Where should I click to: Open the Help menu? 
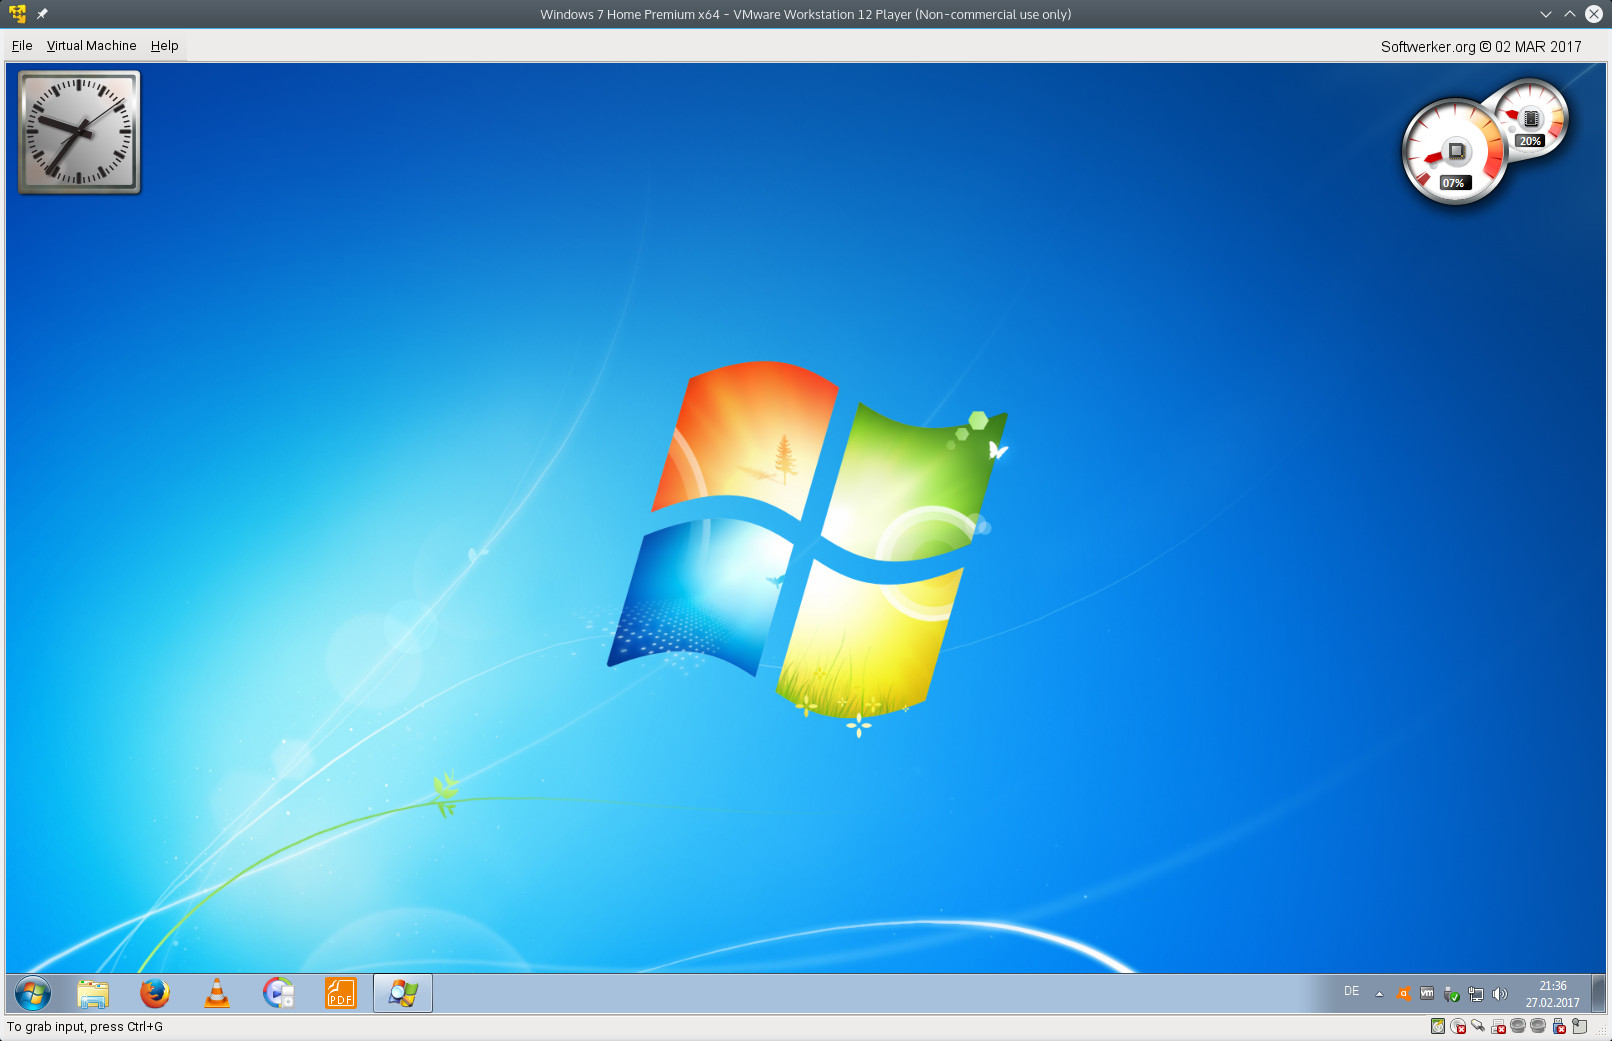[x=164, y=46]
